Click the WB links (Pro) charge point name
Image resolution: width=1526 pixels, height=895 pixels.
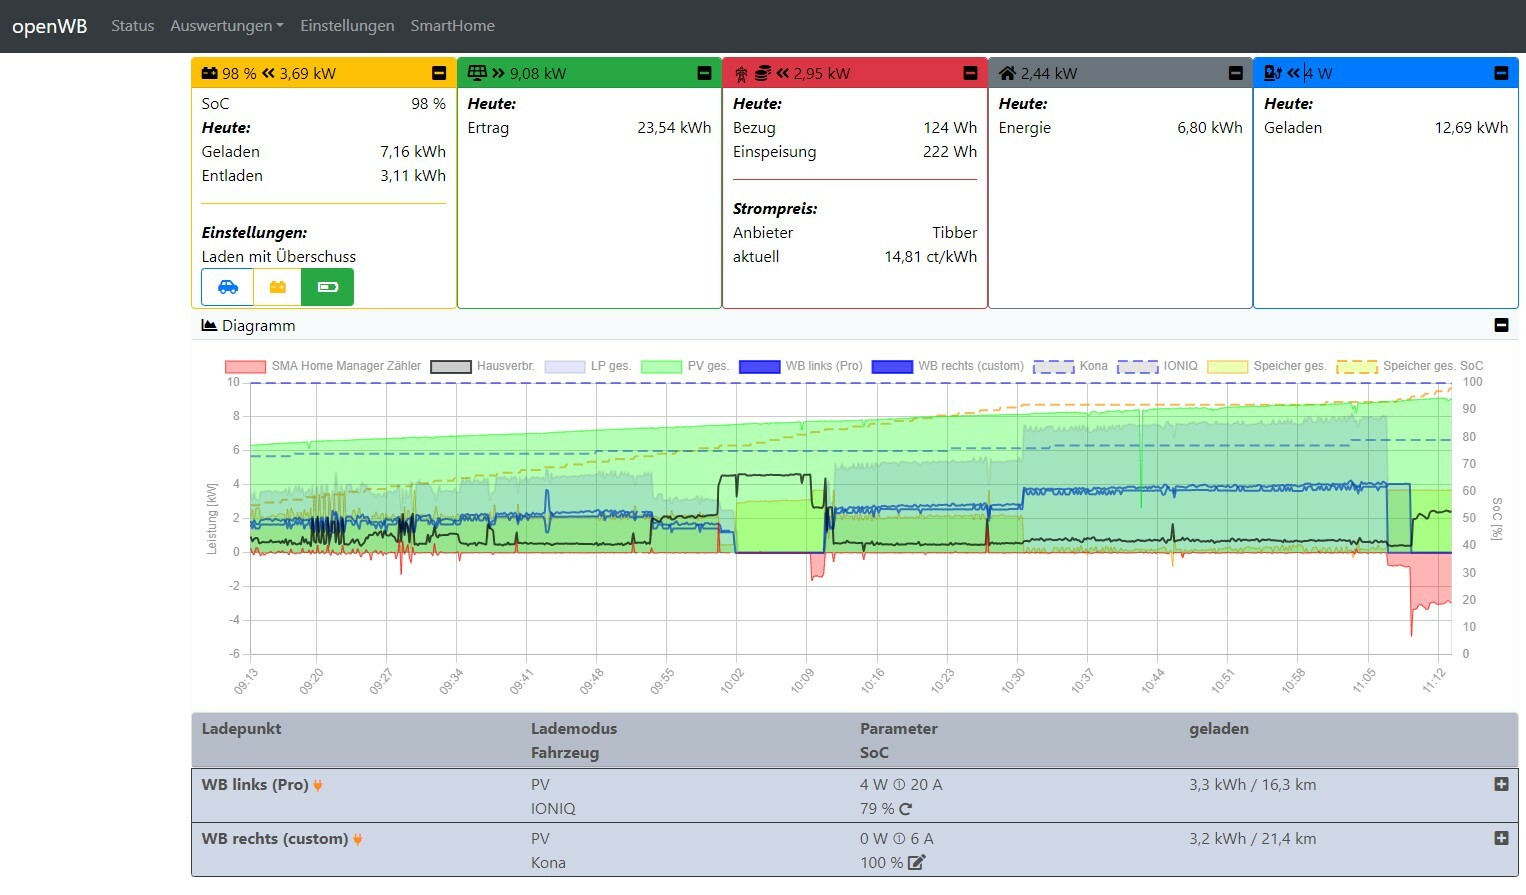coord(255,785)
